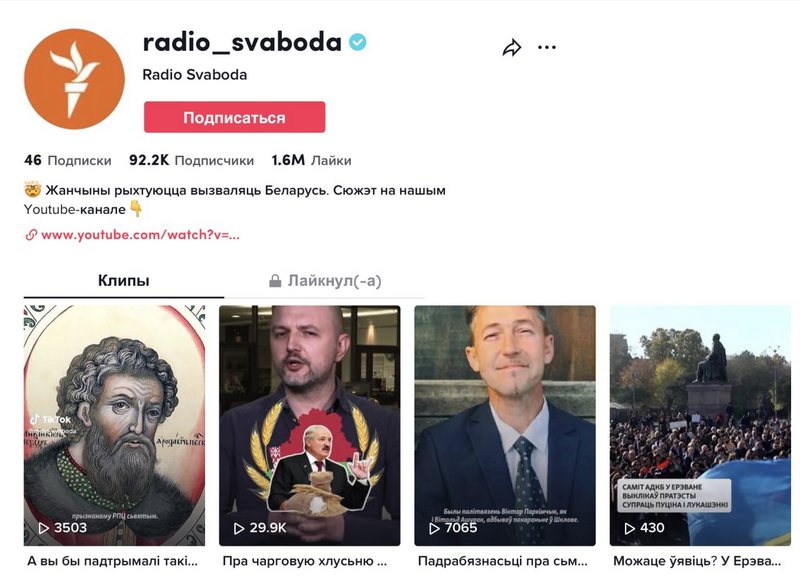
Task: Click caption Пра чарговую хлусьню
Action: click(305, 561)
